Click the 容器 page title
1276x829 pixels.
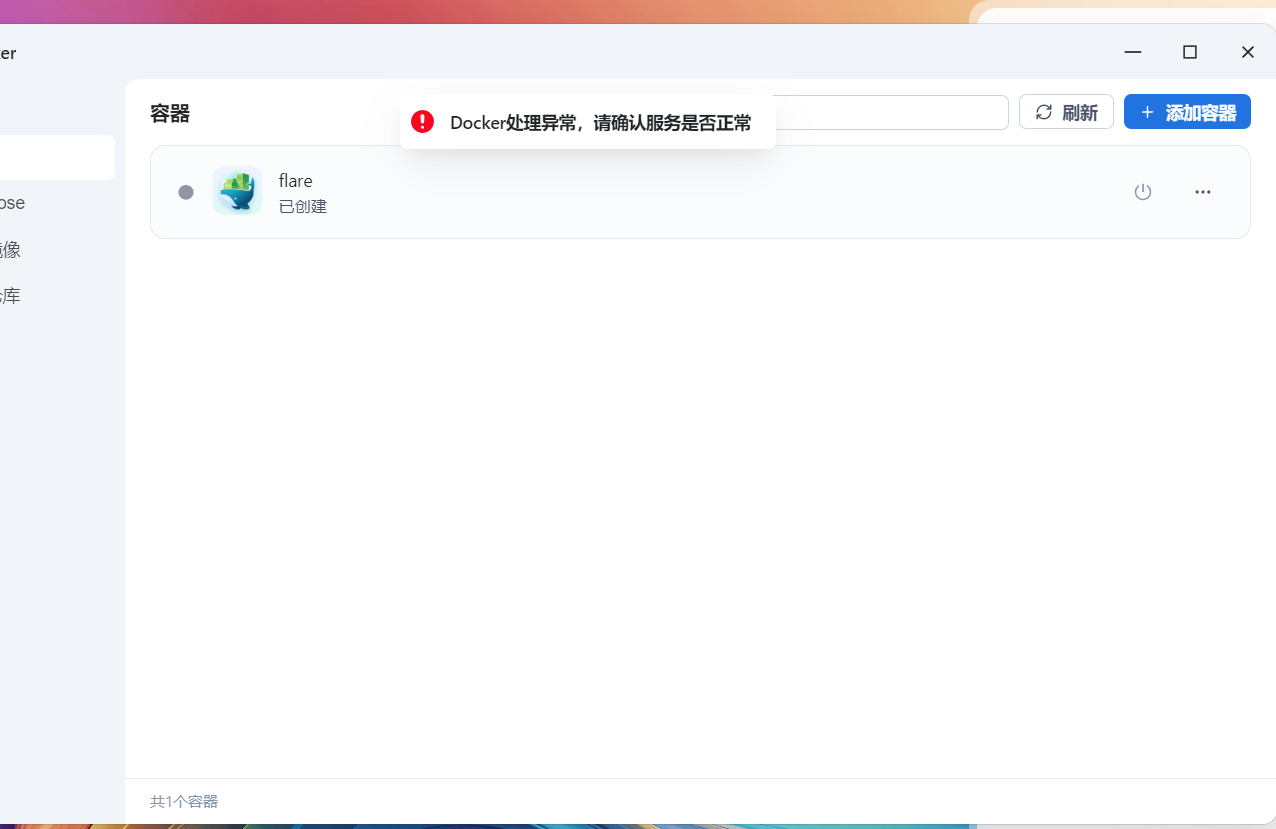tap(169, 113)
